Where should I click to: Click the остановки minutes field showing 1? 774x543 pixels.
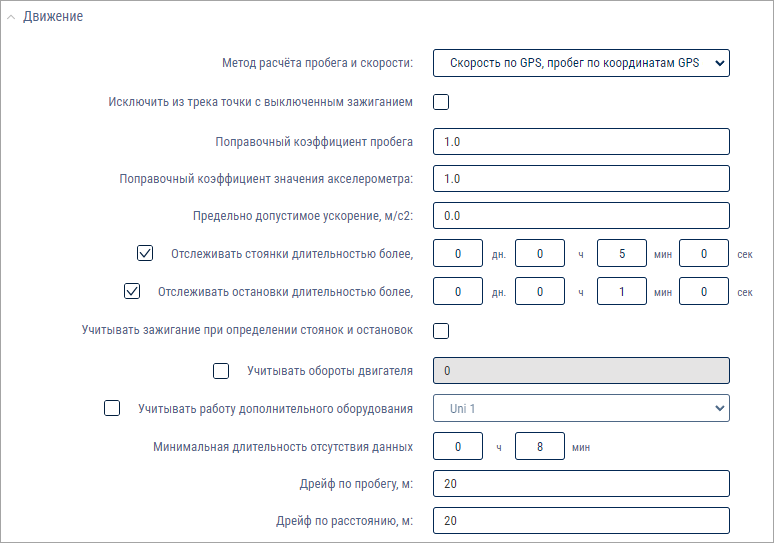(x=621, y=291)
